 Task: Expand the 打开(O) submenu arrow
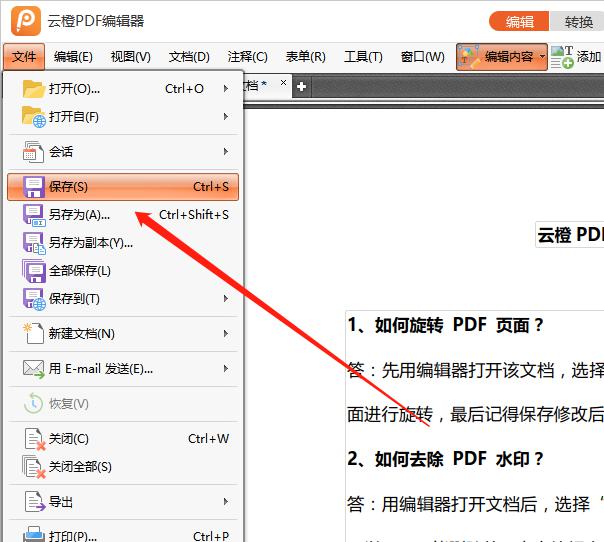pyautogui.click(x=226, y=89)
